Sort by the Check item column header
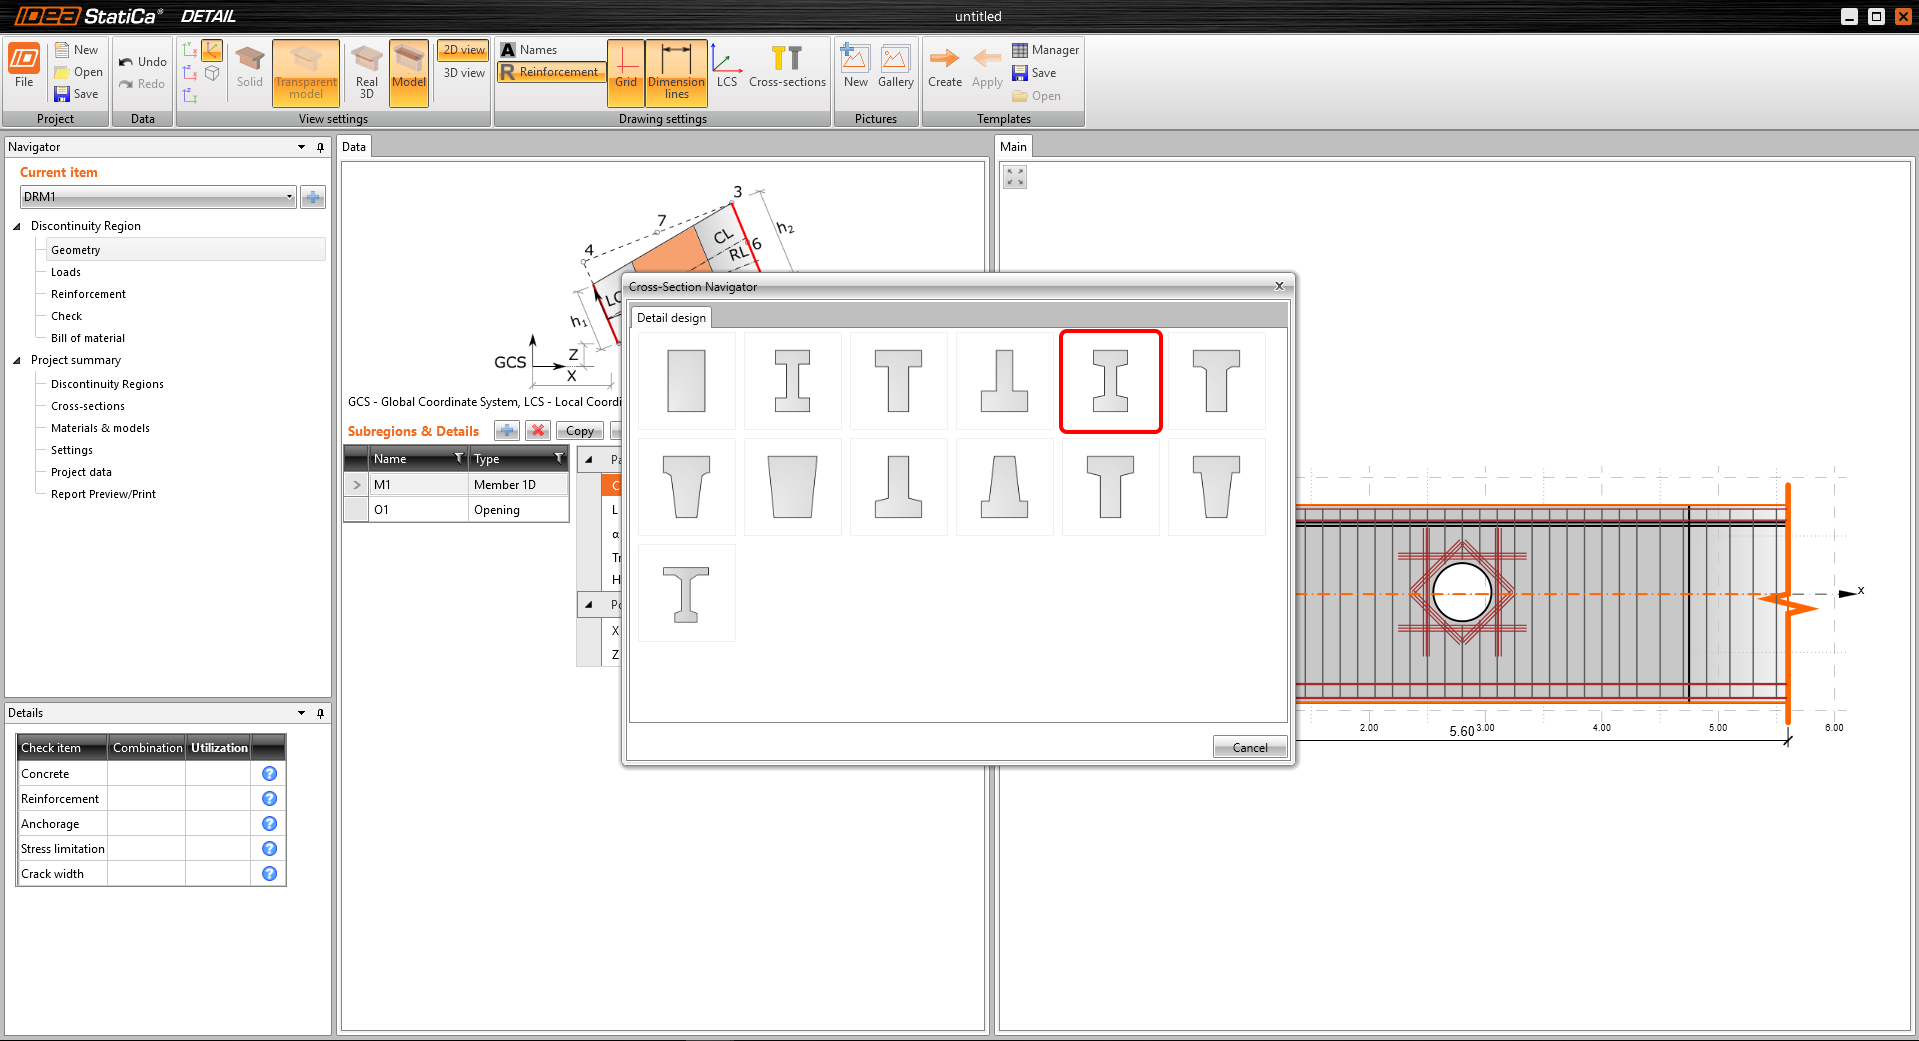The image size is (1919, 1041). (x=62, y=748)
